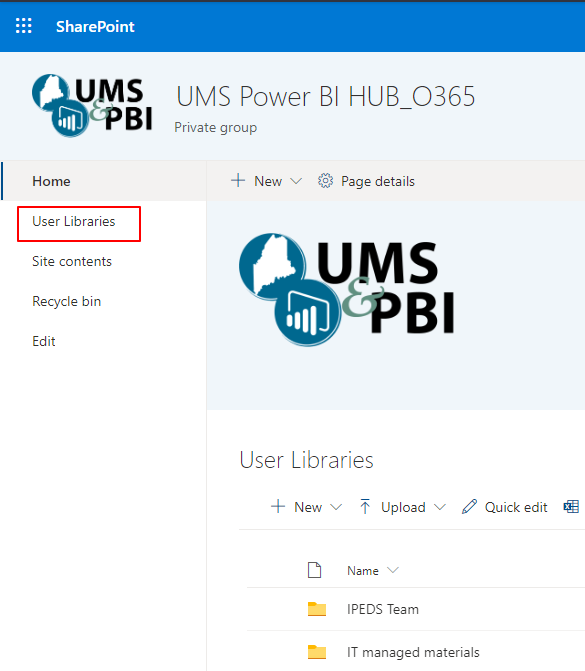Open Site contents in left navigation
585x671 pixels.
pos(72,261)
